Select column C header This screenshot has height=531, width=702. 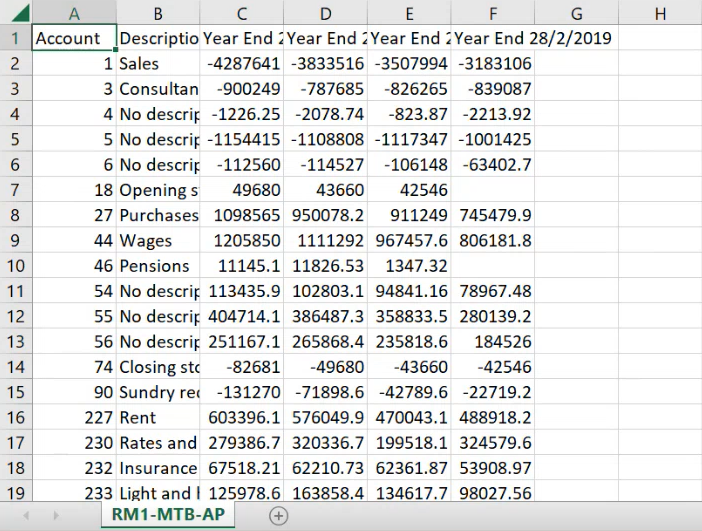click(x=242, y=13)
